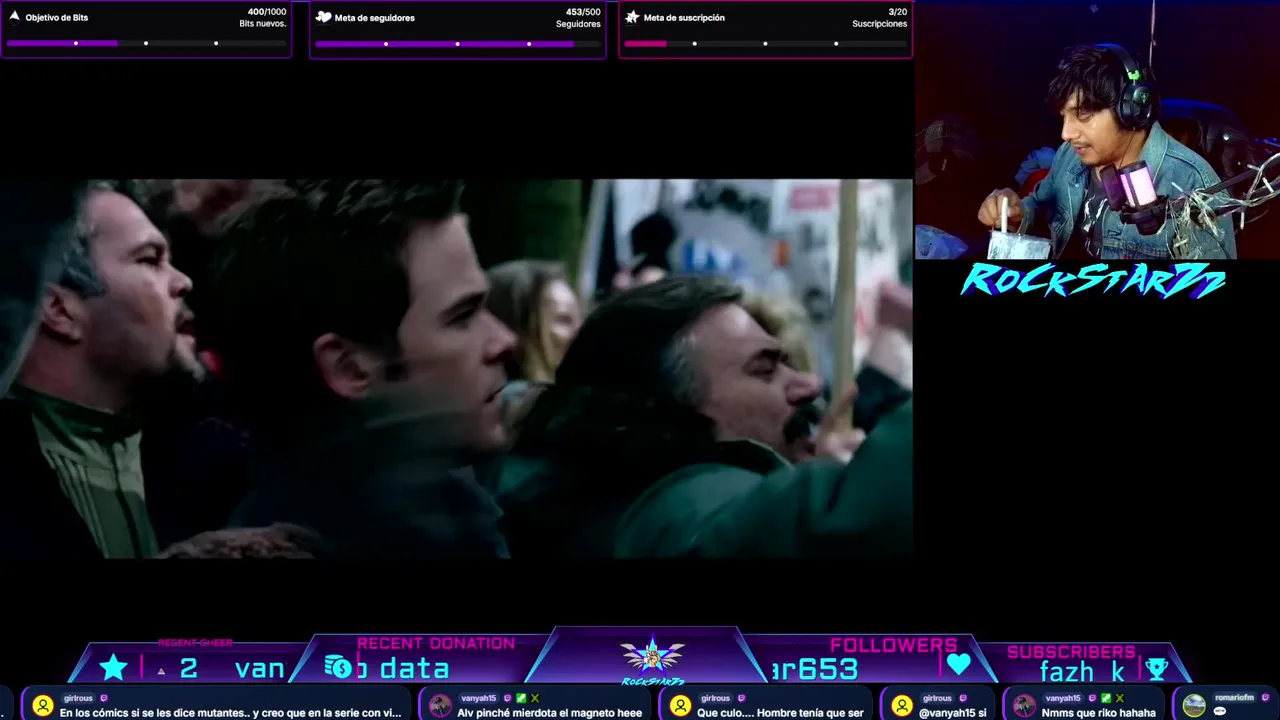Click the 'ar653' follower name
This screenshot has width=1280, height=720.
coord(814,669)
